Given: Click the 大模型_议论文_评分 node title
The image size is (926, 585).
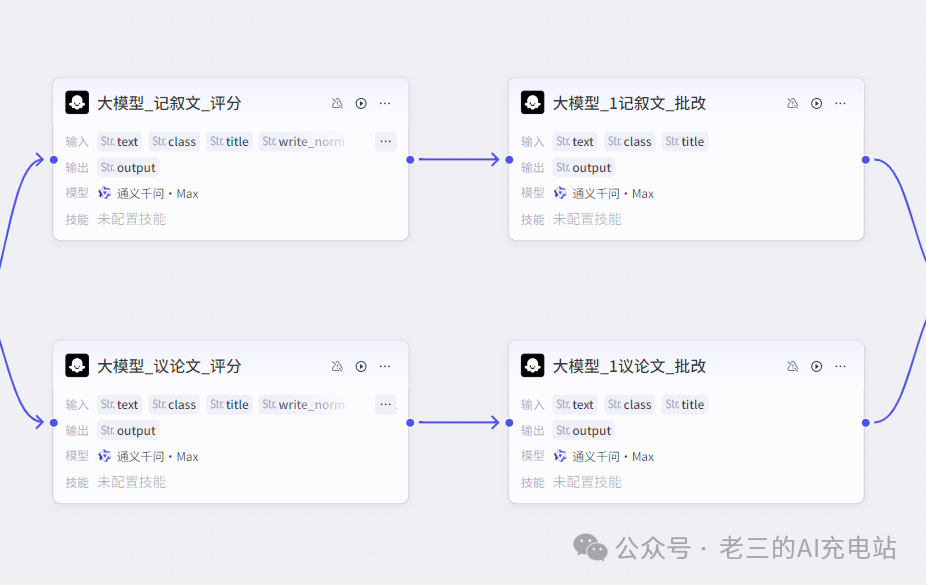Looking at the screenshot, I should 169,366.
